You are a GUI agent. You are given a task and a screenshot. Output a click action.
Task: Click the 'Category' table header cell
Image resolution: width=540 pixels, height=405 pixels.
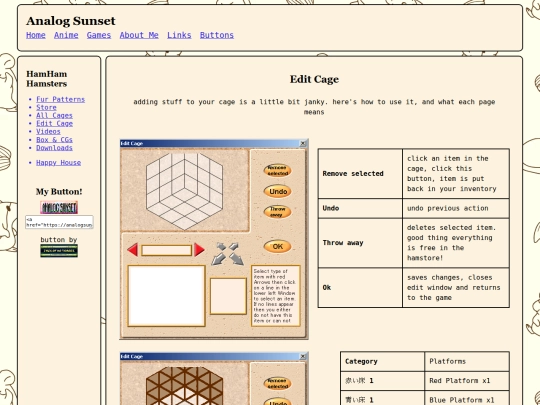point(383,362)
